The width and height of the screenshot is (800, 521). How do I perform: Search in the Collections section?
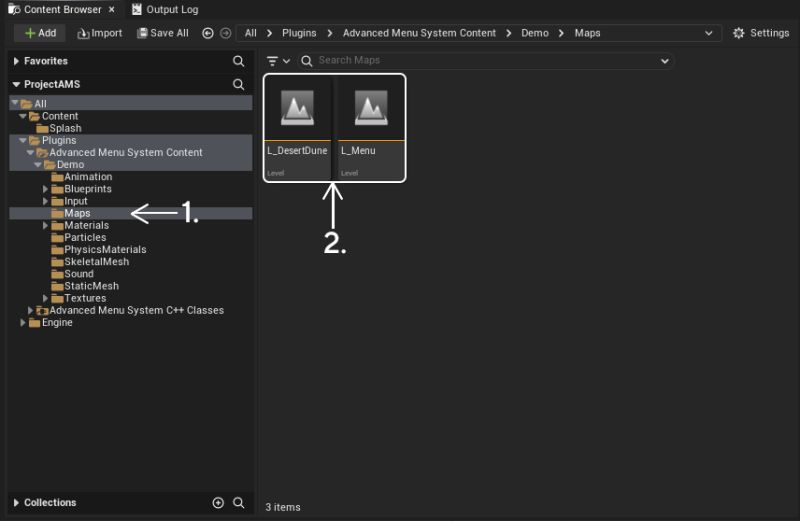[x=238, y=503]
